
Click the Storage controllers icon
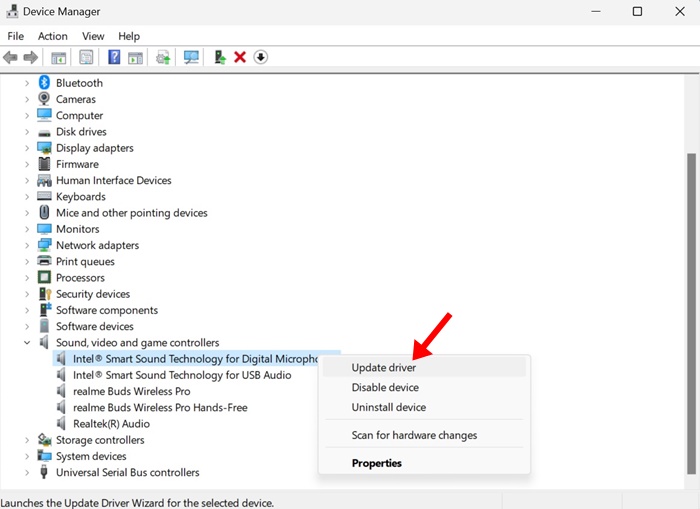(44, 440)
